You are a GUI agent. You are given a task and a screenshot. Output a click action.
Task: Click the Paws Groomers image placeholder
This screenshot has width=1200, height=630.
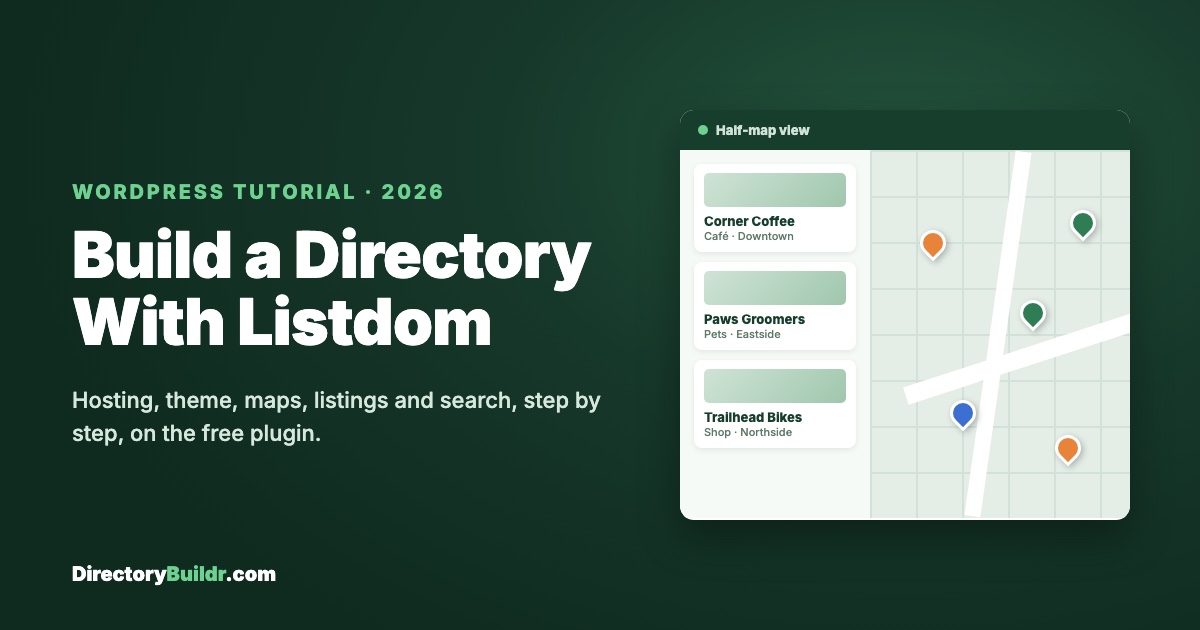[x=775, y=288]
